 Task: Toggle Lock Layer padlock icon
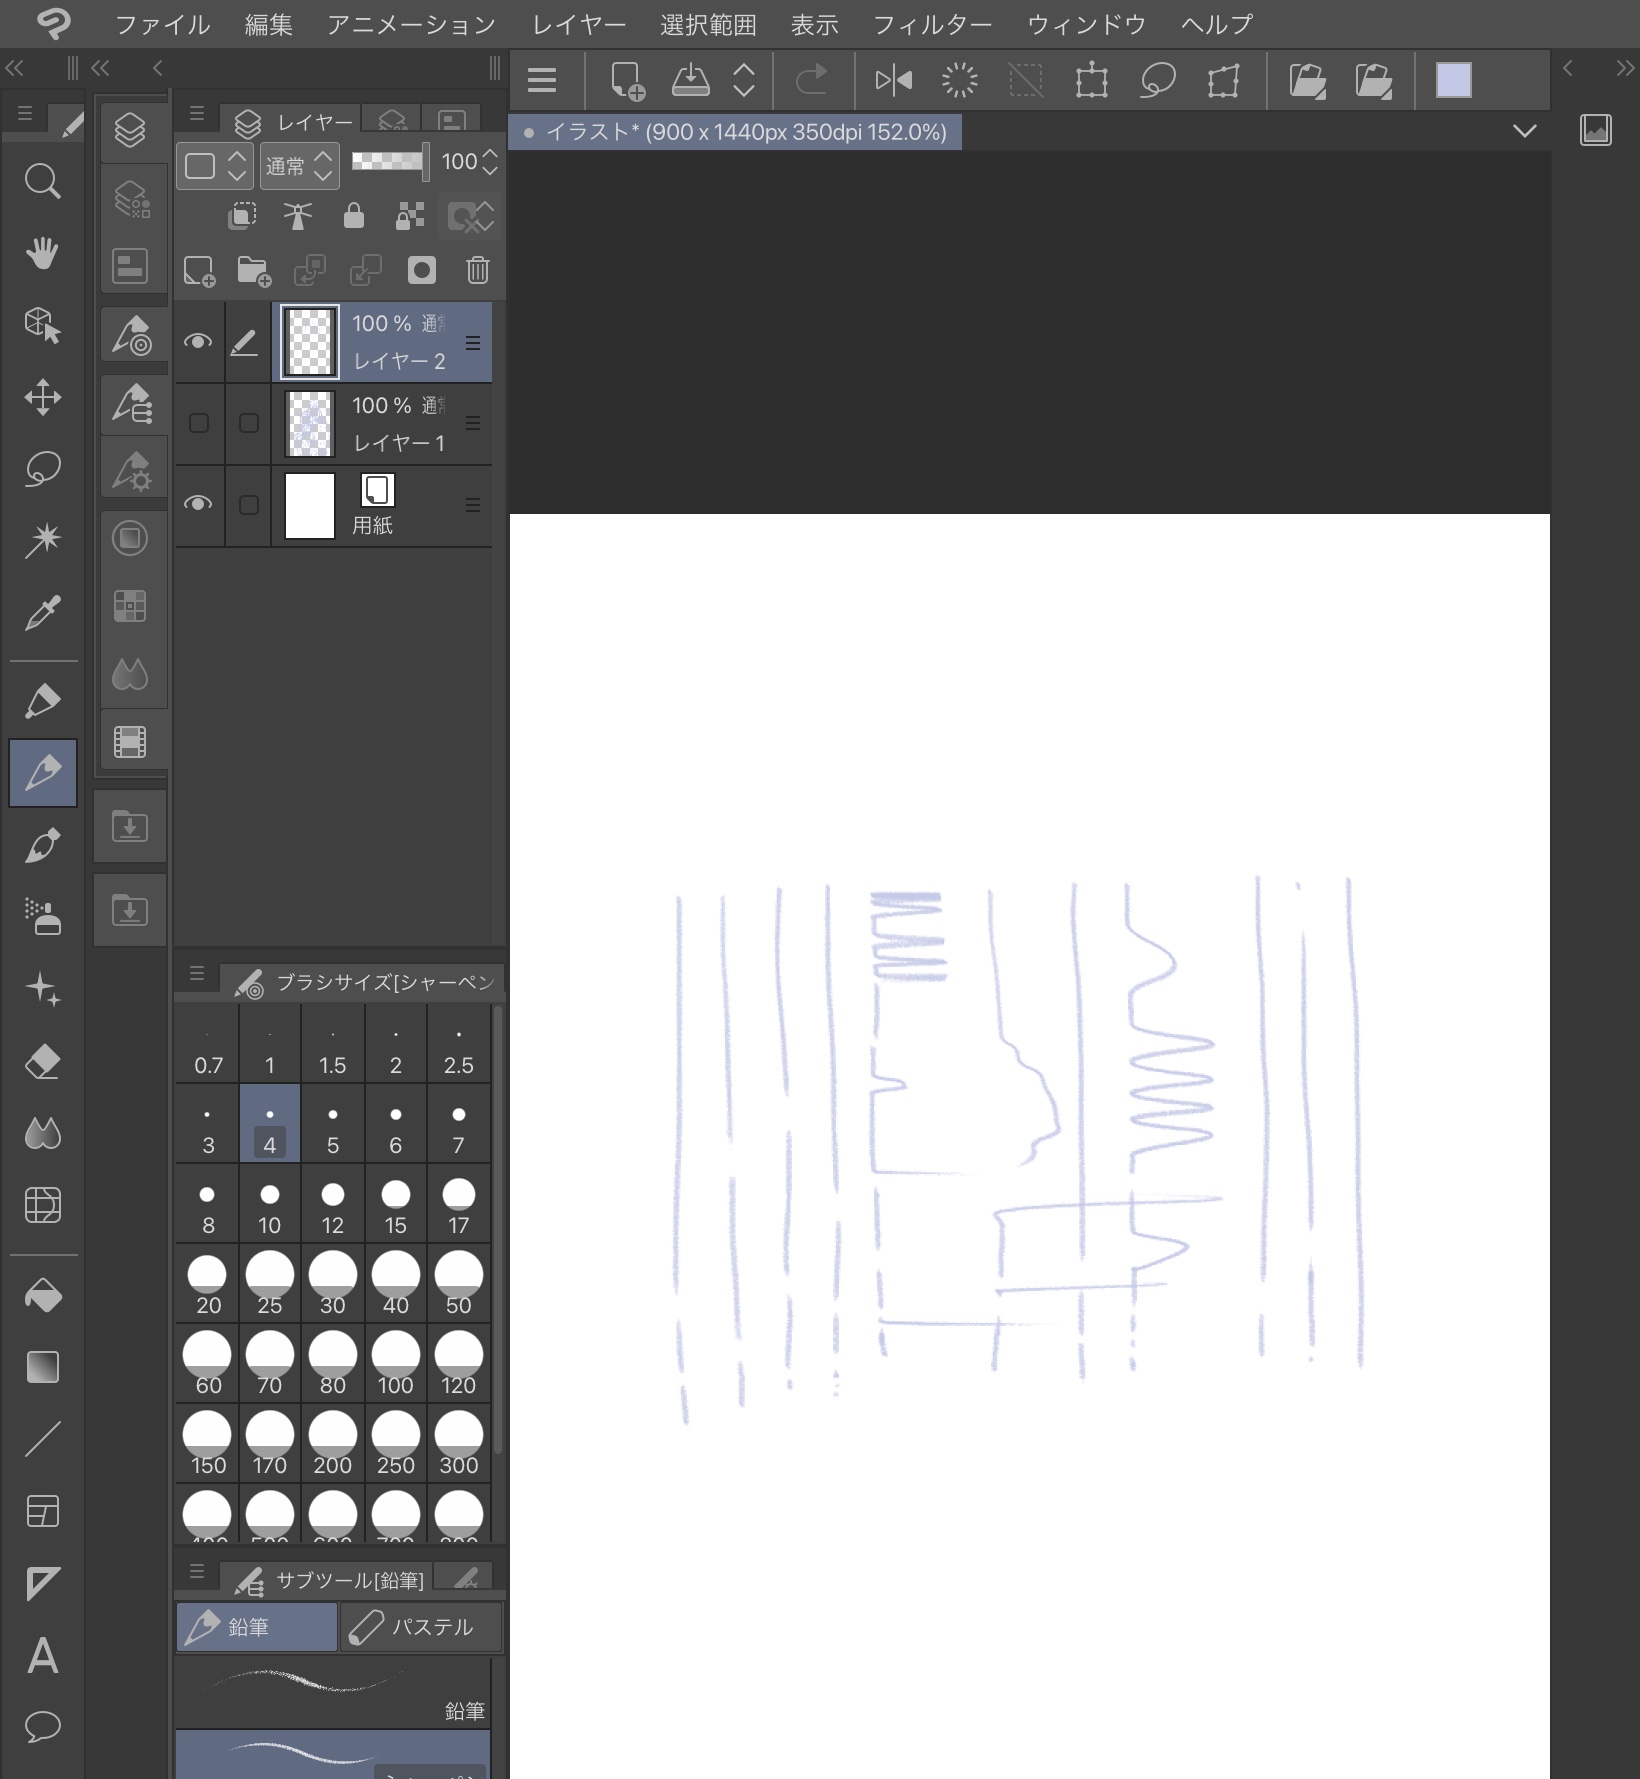point(354,216)
